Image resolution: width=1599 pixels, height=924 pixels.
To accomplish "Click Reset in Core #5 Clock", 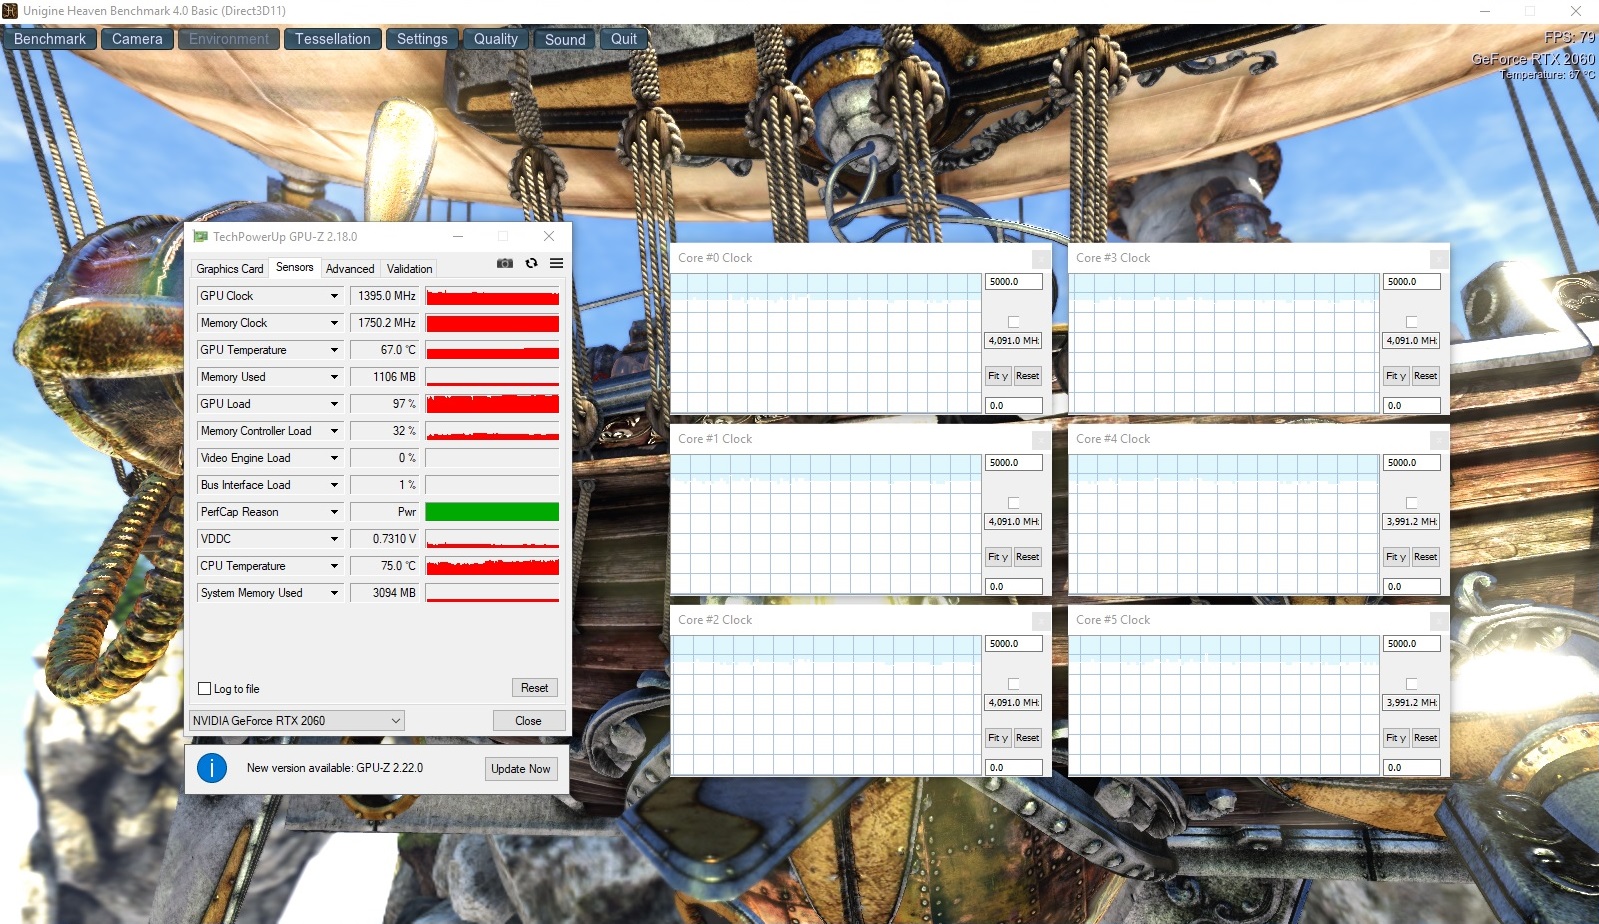I will pos(1426,738).
